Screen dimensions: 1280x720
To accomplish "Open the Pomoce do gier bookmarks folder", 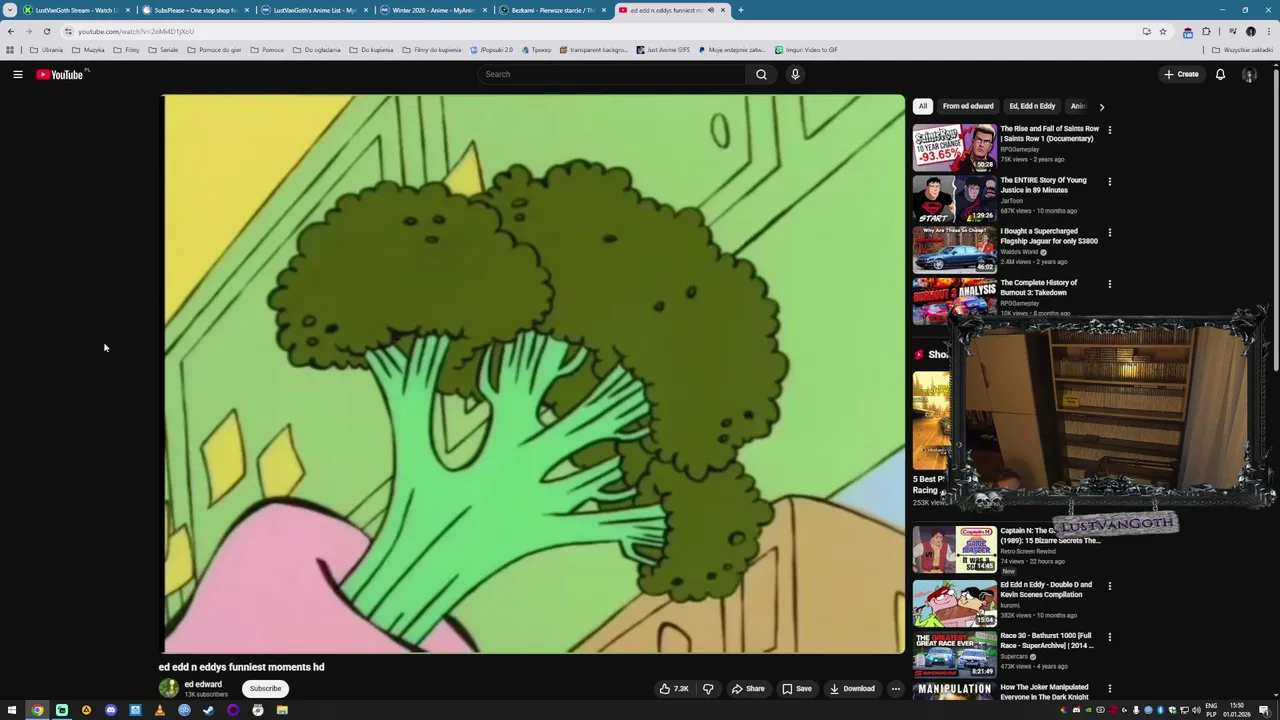I will 214,50.
